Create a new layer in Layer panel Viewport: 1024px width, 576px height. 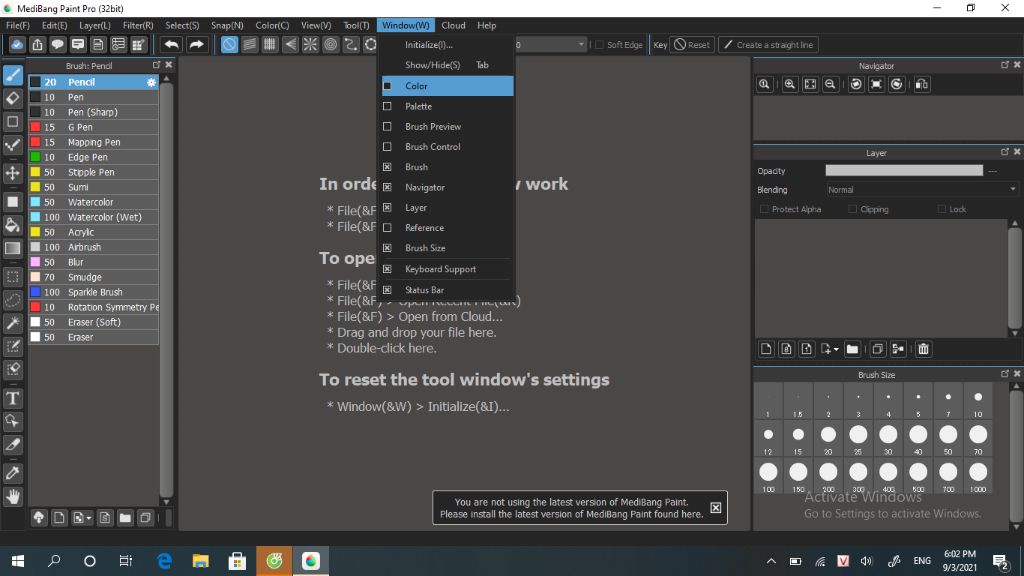(x=766, y=349)
